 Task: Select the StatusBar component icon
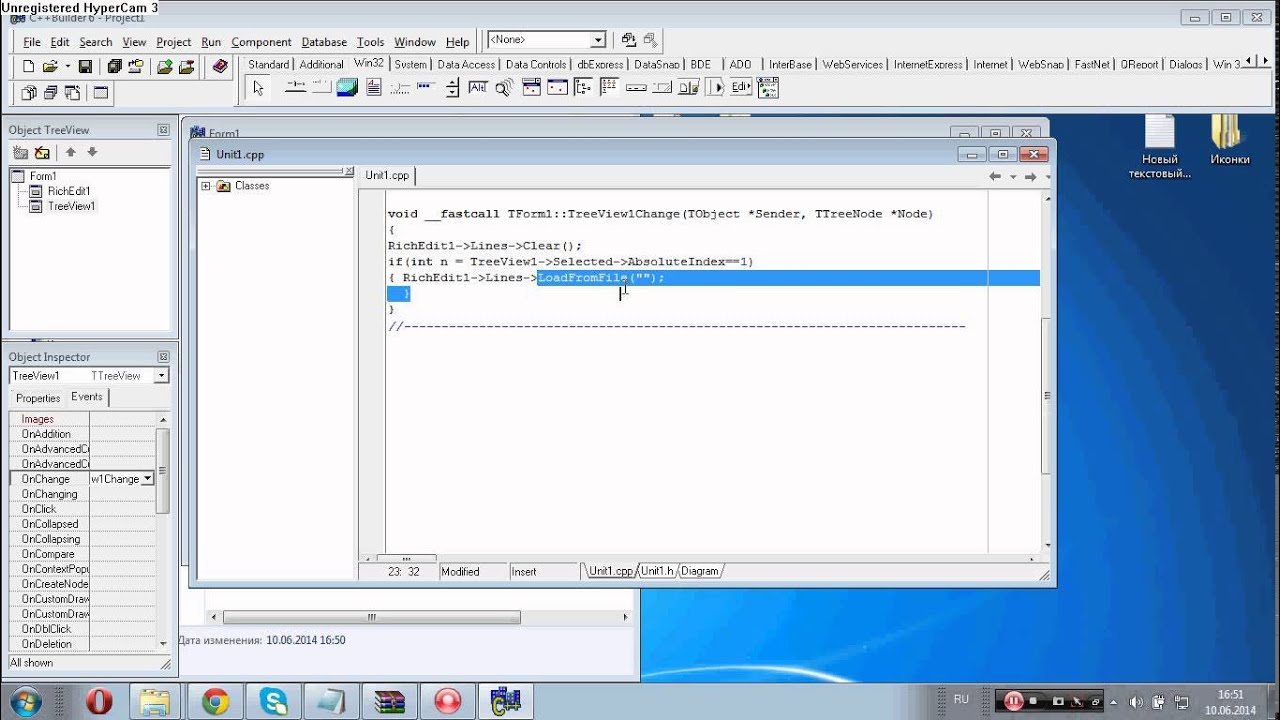point(662,88)
